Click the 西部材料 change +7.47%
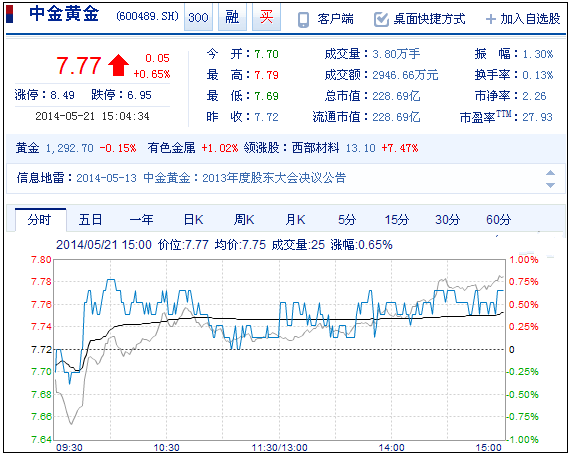Viewport: 570px width, 455px height. (400, 148)
